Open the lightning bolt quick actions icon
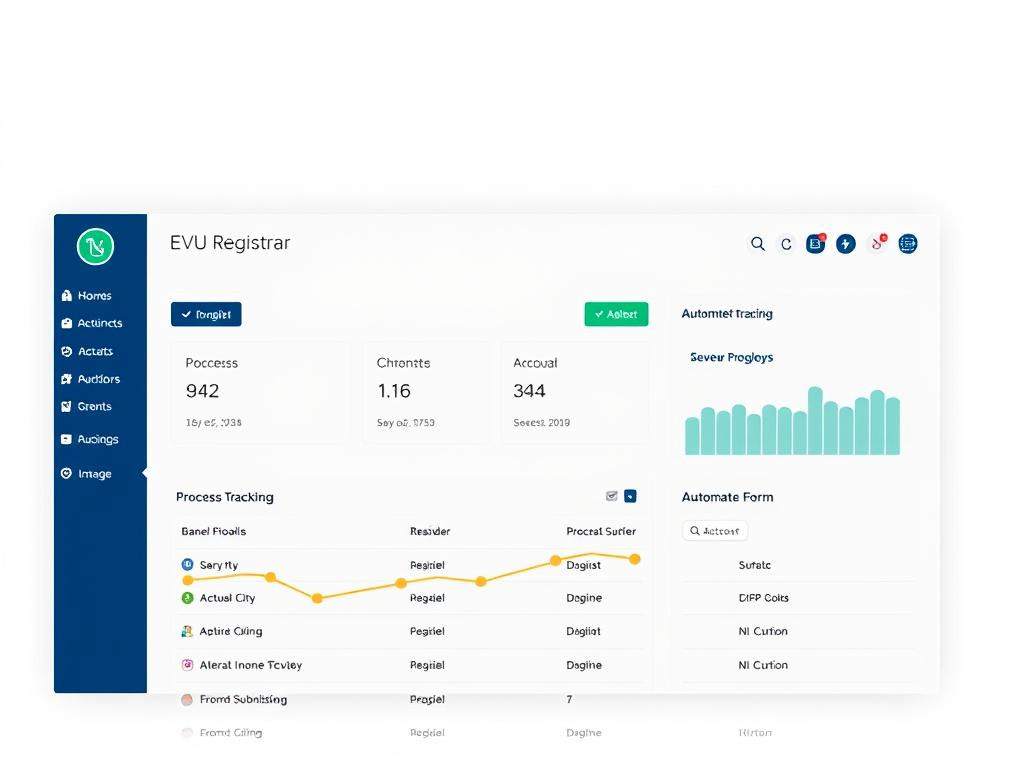Image resolution: width=1024 pixels, height=768 pixels. tap(846, 244)
